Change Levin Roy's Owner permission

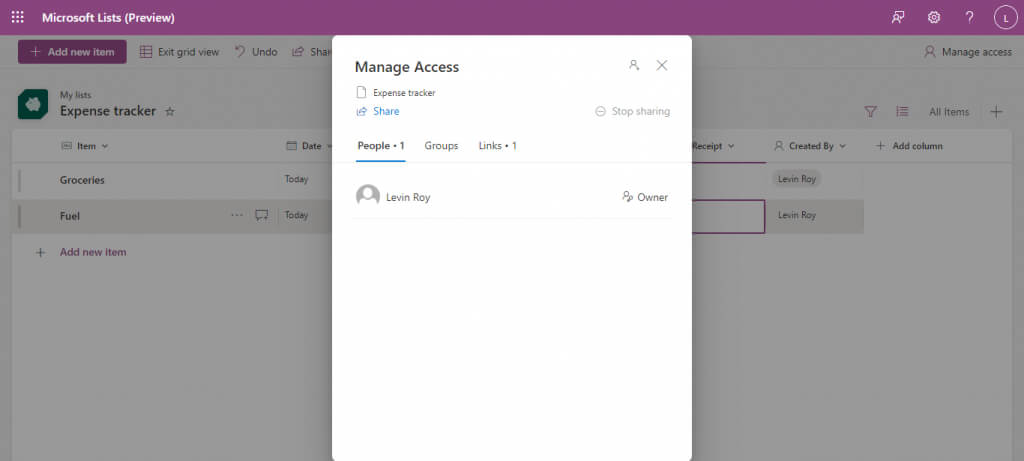tap(644, 197)
